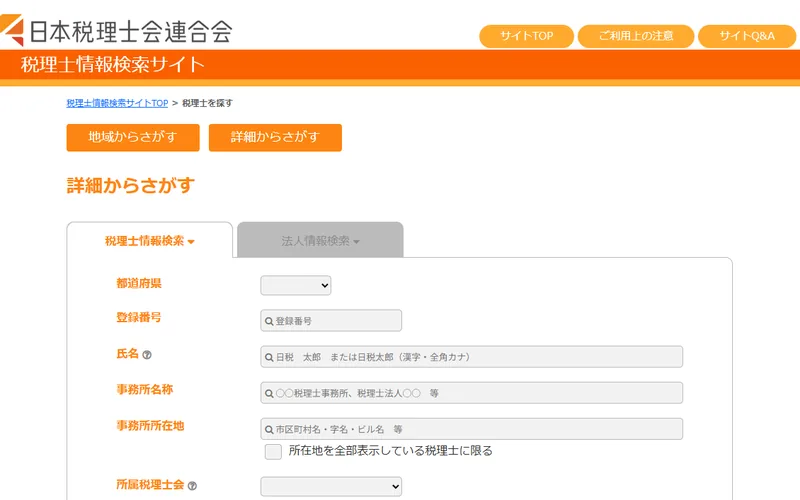This screenshot has width=800, height=500.
Task: Click the magnifier icon in 登録番号 field
Action: (x=269, y=321)
